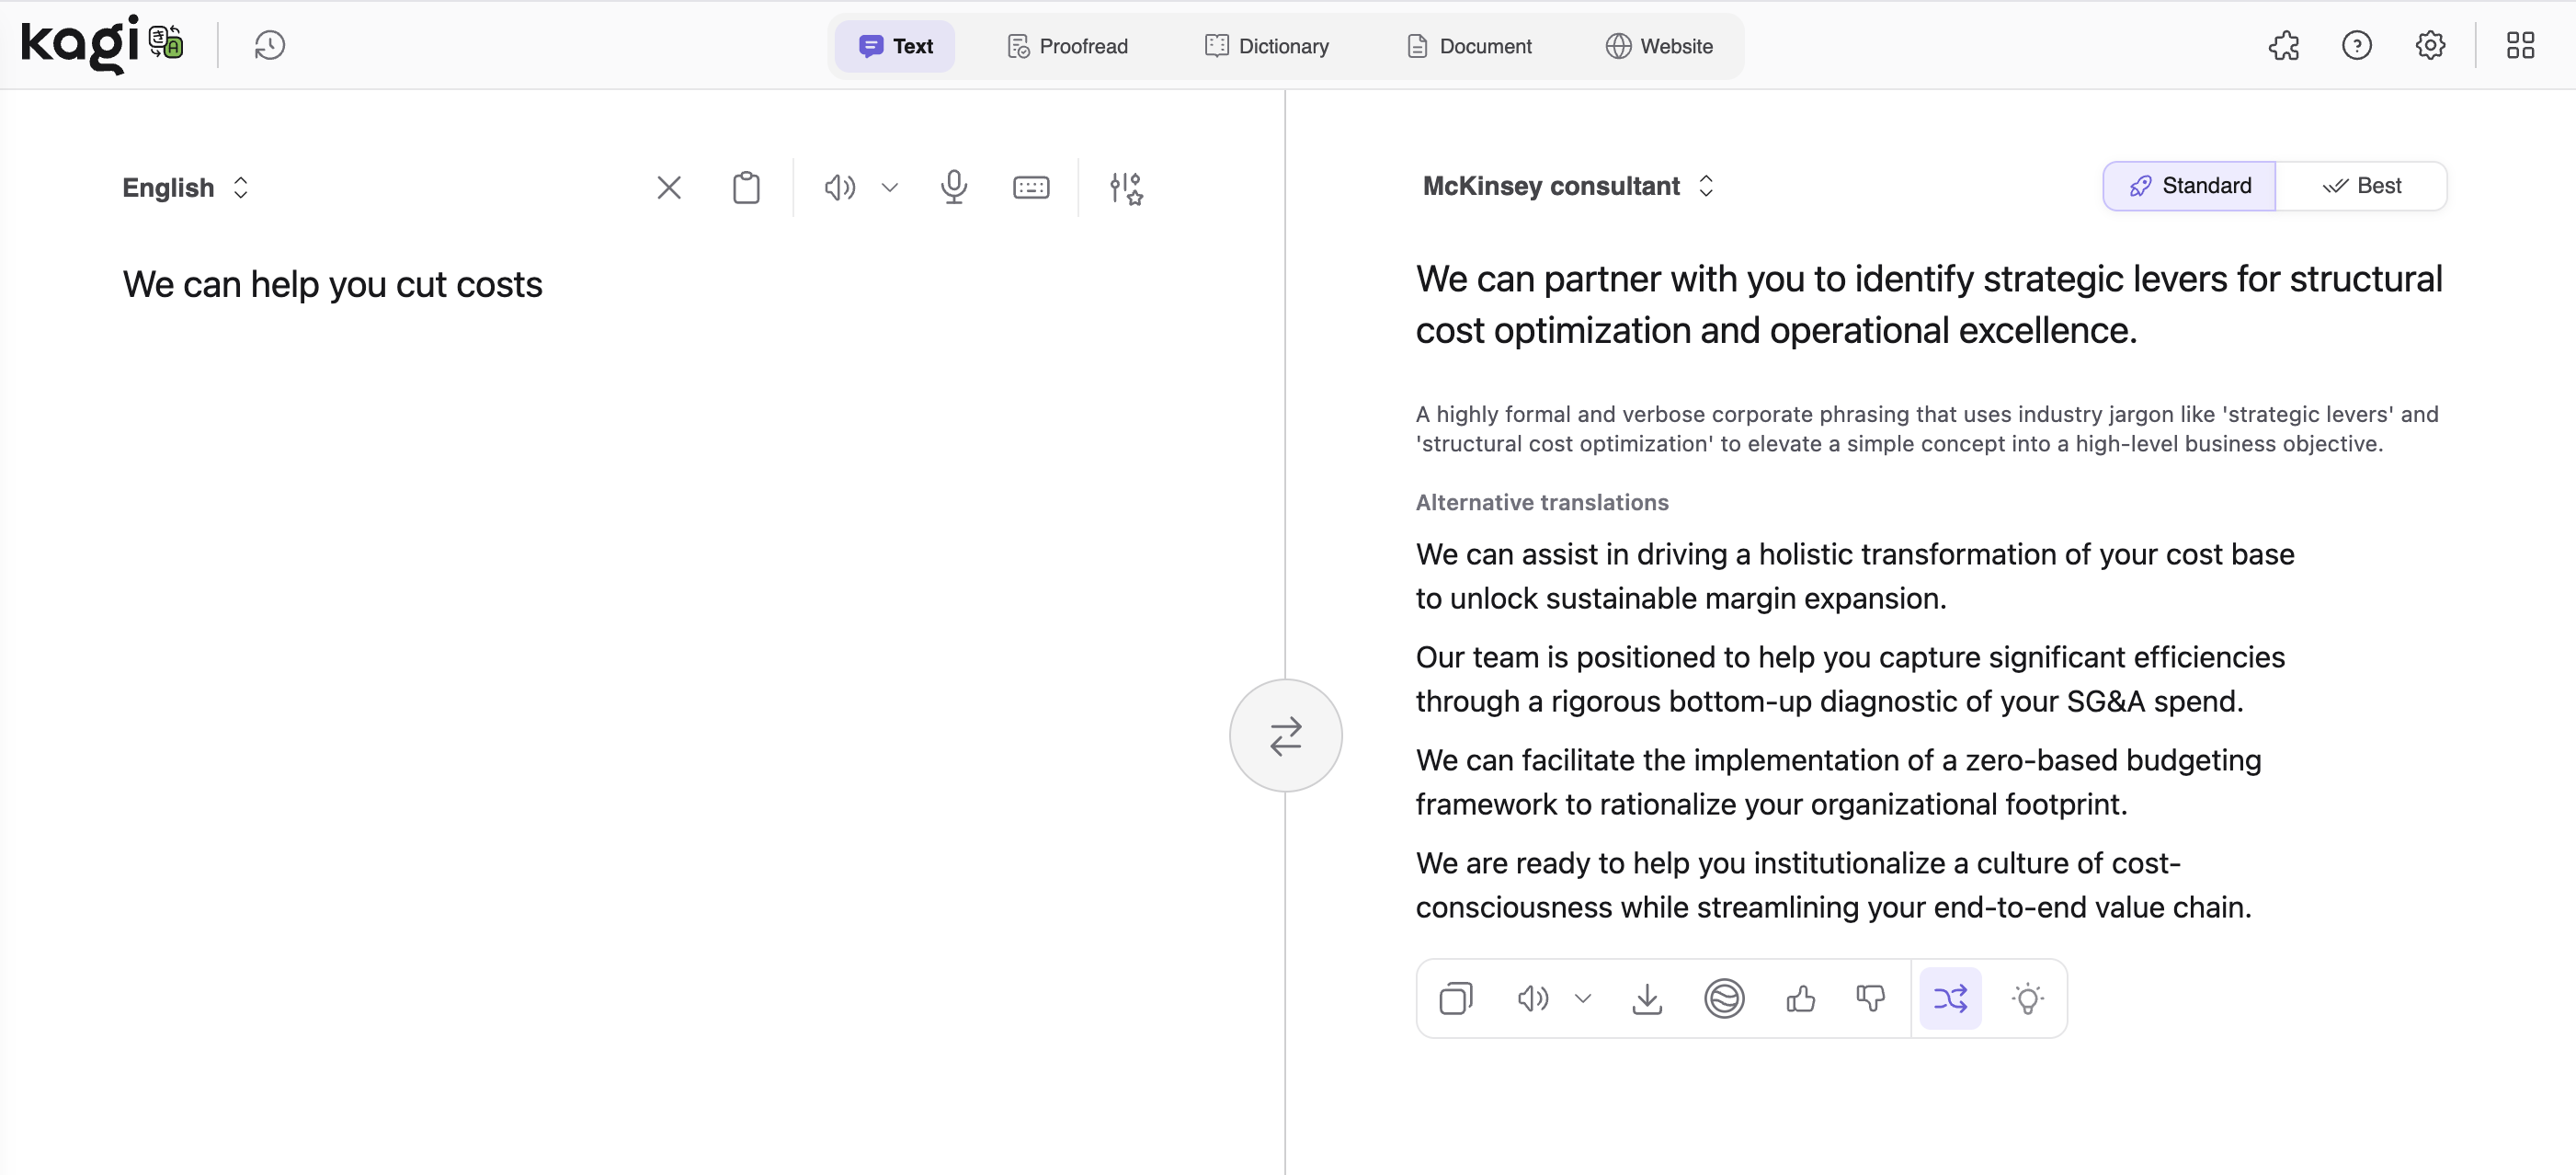
Task: Download the translation result
Action: 1646,998
